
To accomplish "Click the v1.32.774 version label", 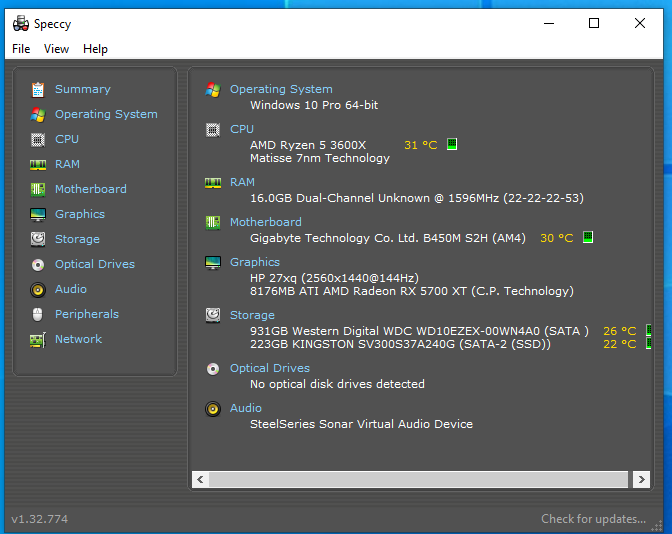I will click(39, 519).
